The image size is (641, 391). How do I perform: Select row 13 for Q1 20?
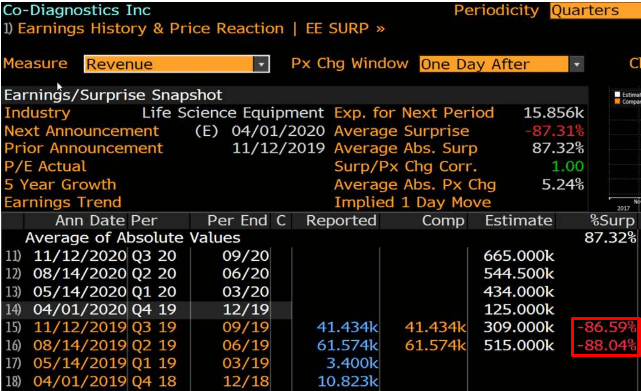pos(319,292)
